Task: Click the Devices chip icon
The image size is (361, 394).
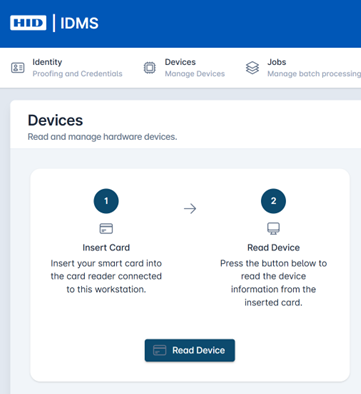Action: pos(150,68)
